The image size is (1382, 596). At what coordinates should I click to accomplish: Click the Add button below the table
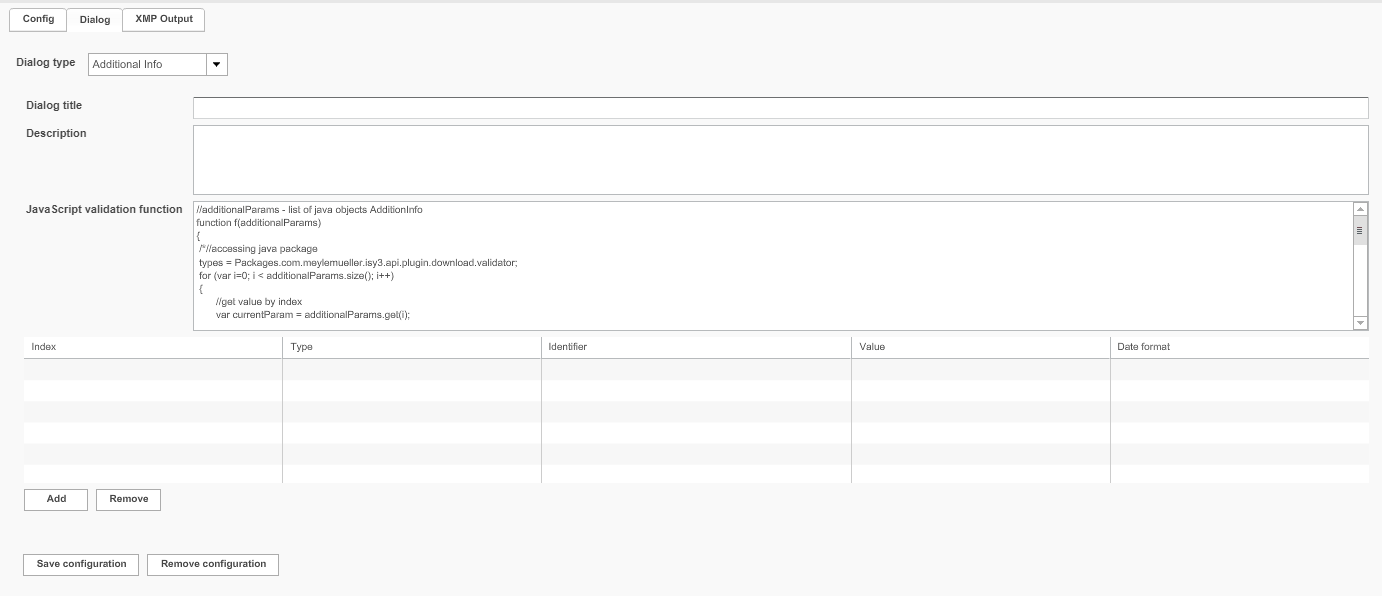55,499
